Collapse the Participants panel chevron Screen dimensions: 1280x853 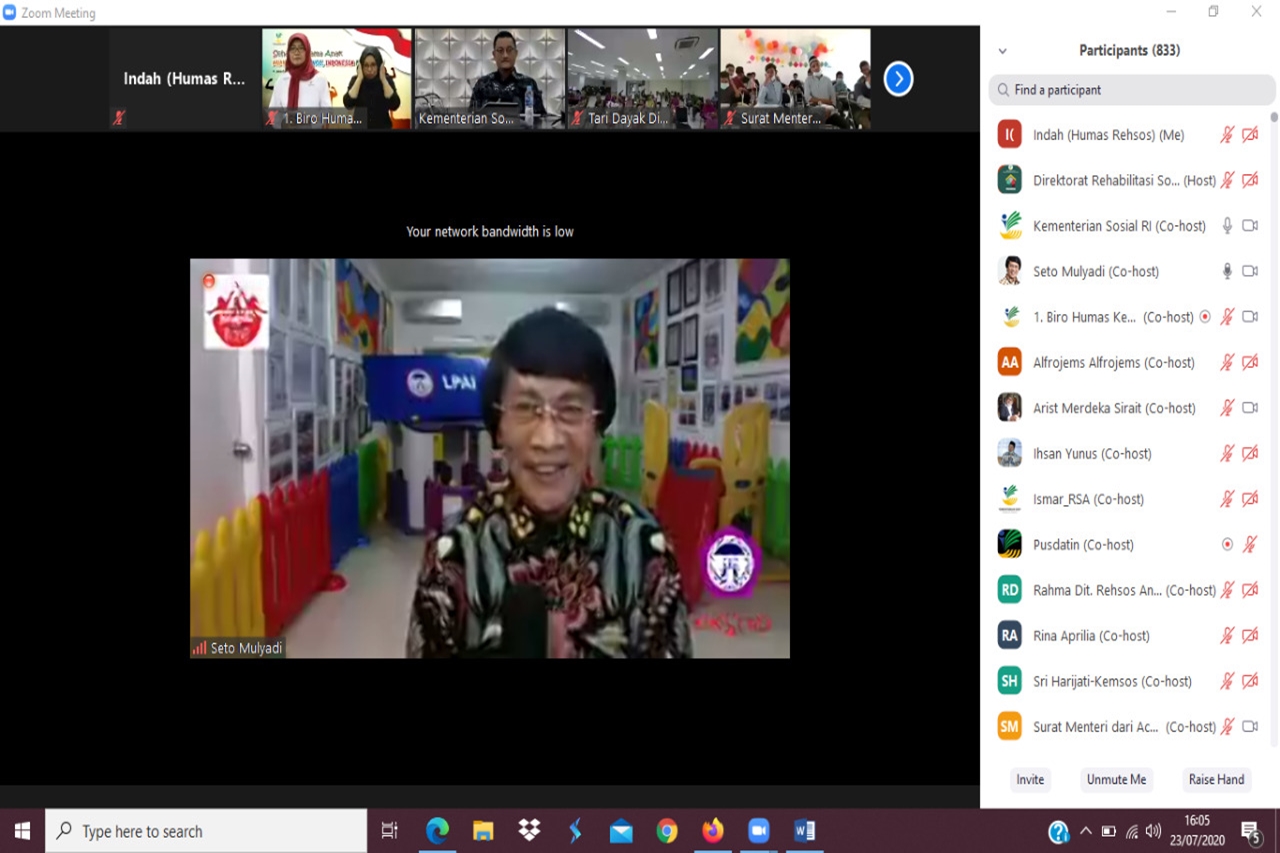pyautogui.click(x=1002, y=51)
